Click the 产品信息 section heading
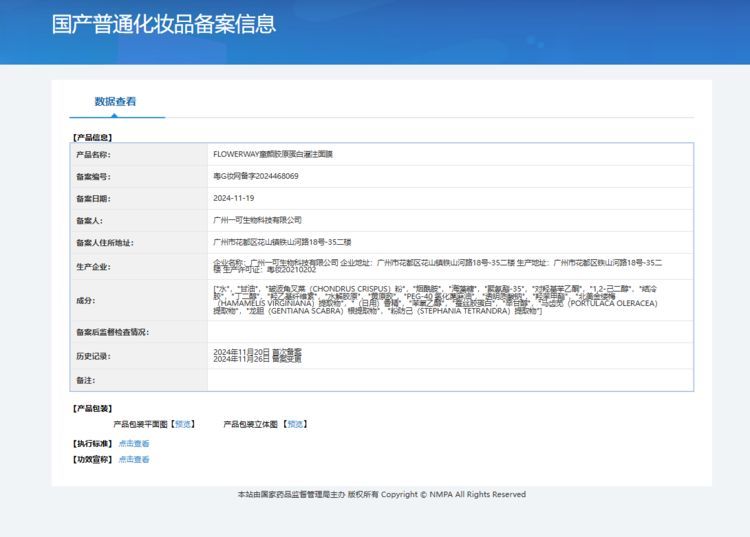 coord(92,137)
